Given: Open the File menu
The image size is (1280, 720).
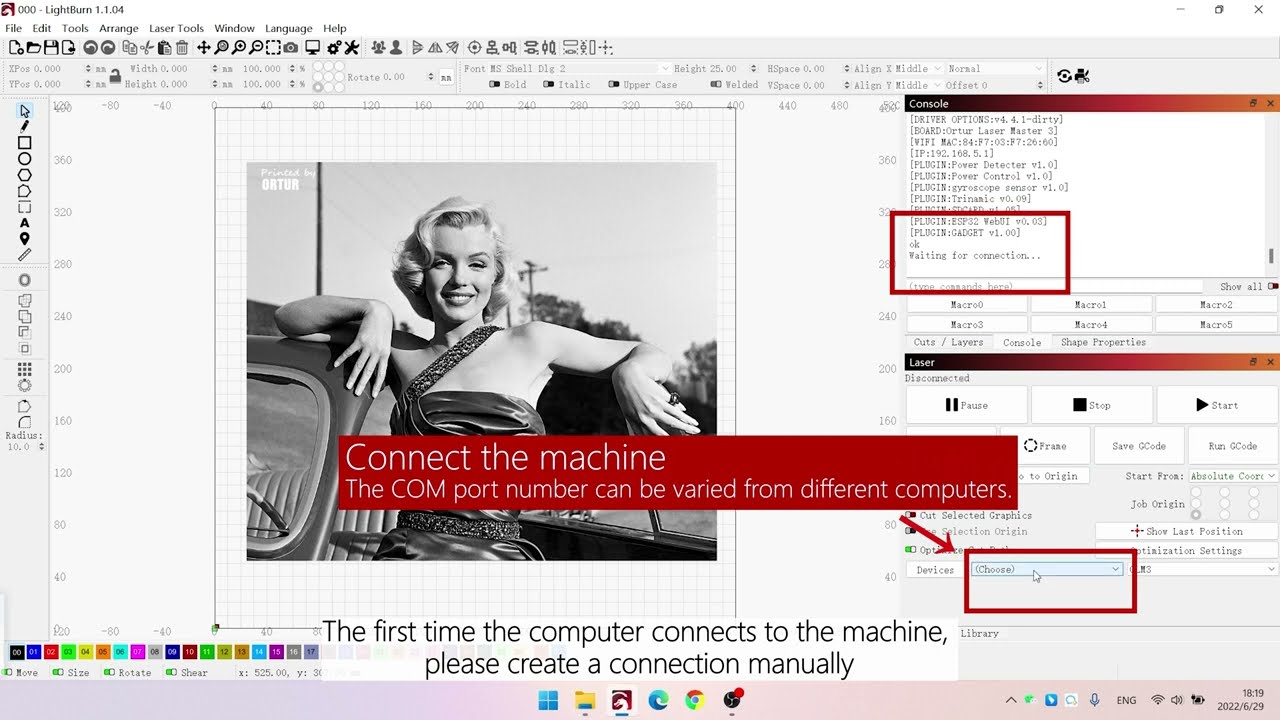Looking at the screenshot, I should pyautogui.click(x=14, y=28).
